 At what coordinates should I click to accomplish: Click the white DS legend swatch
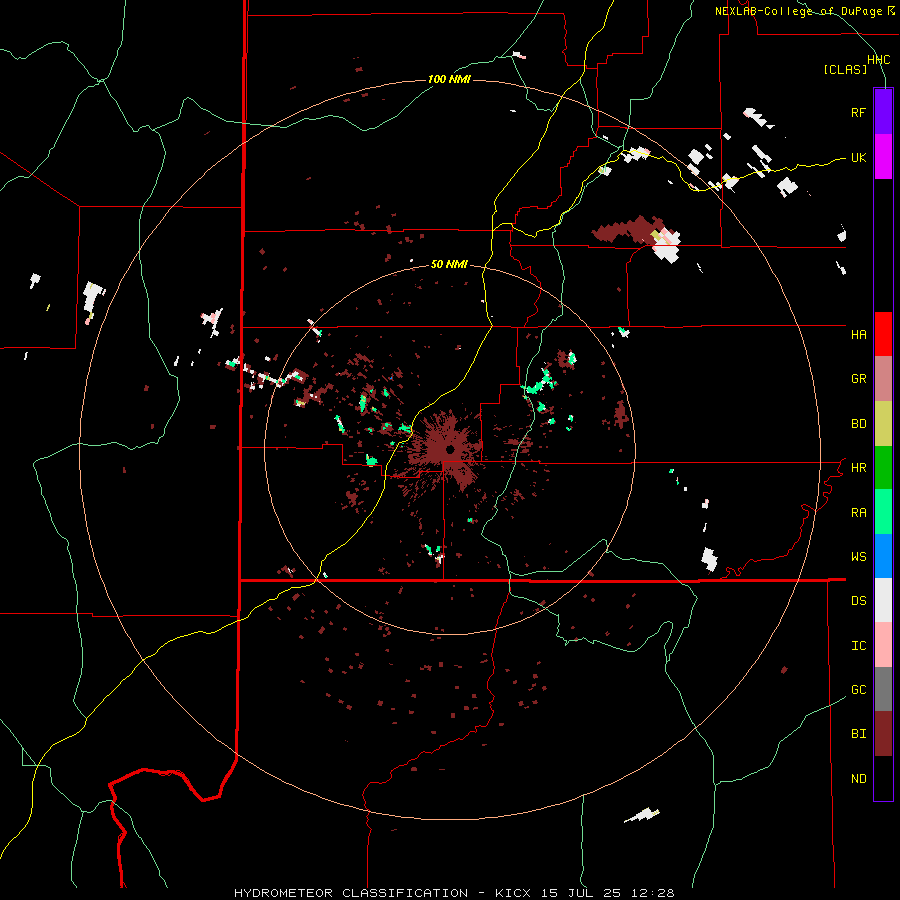pyautogui.click(x=883, y=600)
